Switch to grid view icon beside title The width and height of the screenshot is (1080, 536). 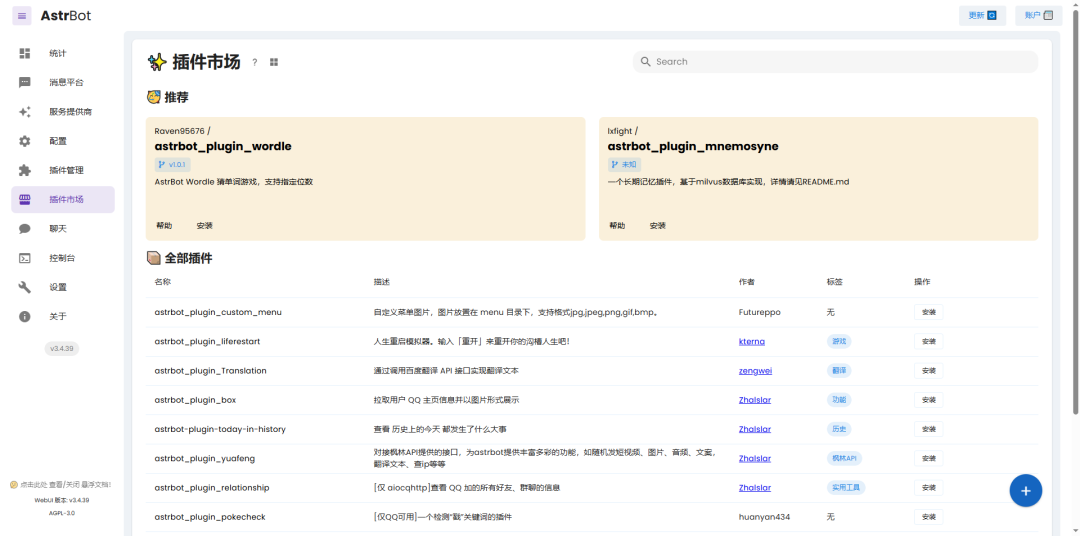pyautogui.click(x=273, y=62)
